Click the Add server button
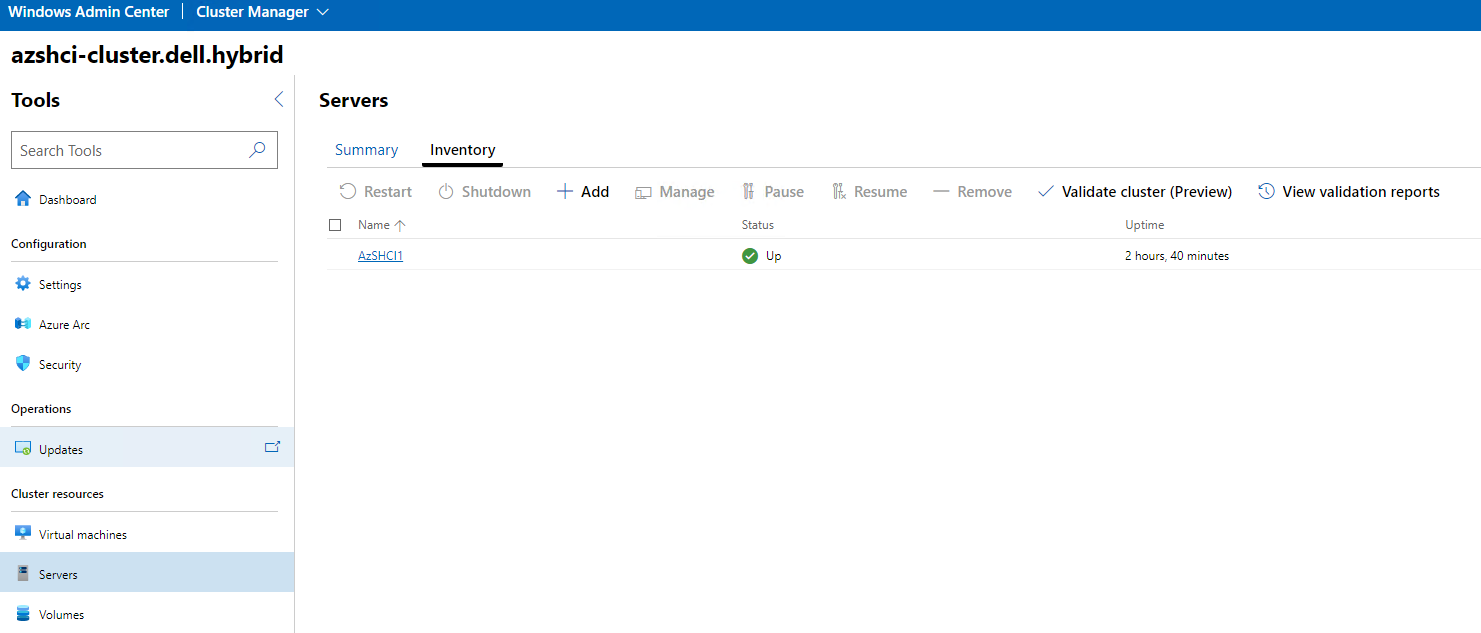The image size is (1481, 633). pos(583,191)
